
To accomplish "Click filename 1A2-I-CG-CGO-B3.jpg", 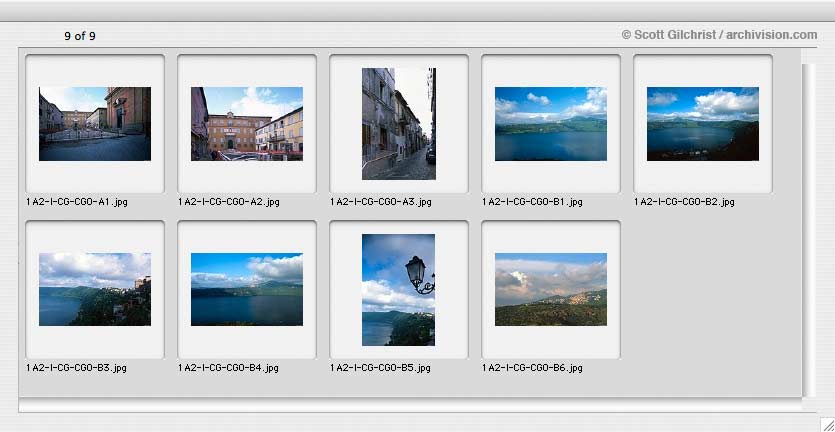I will 77,368.
